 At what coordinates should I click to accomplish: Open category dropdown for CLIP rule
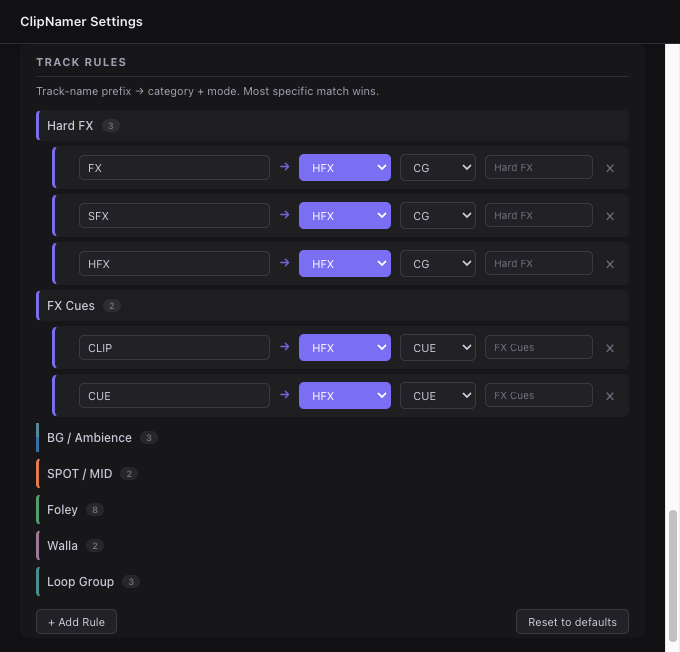coord(345,347)
